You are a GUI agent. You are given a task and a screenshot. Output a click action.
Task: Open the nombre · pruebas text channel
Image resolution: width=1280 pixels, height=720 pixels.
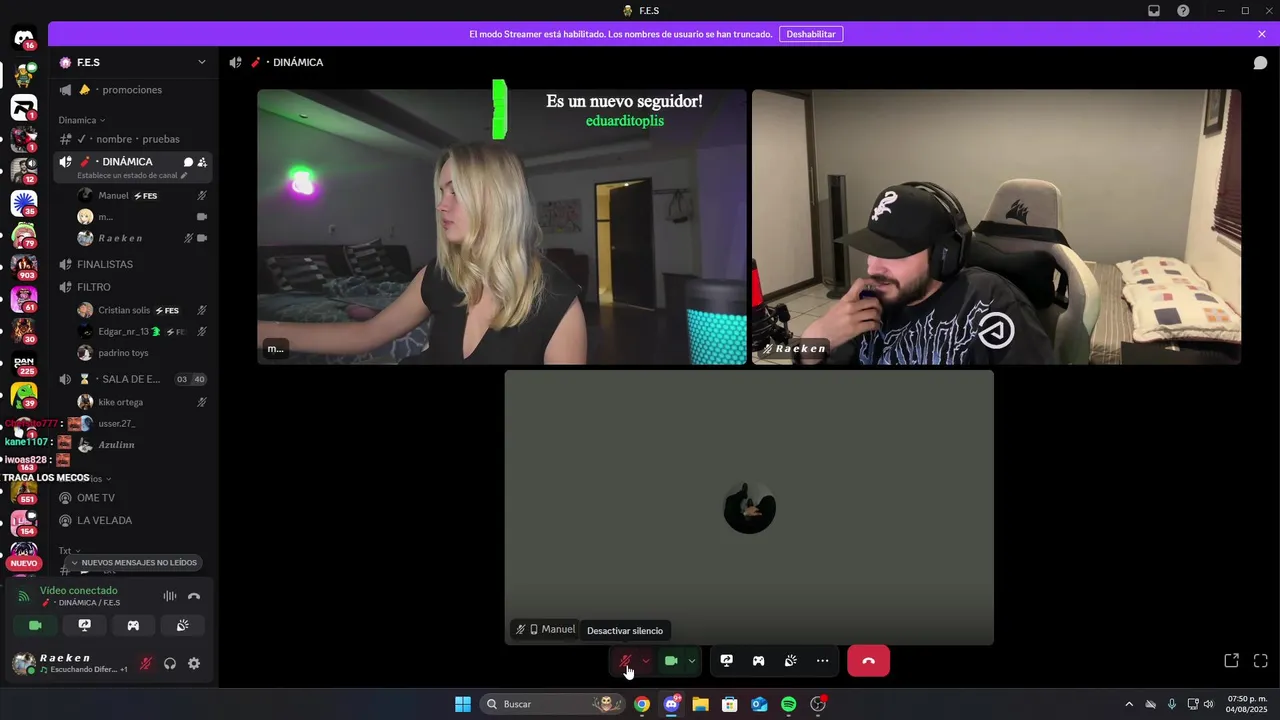point(133,139)
